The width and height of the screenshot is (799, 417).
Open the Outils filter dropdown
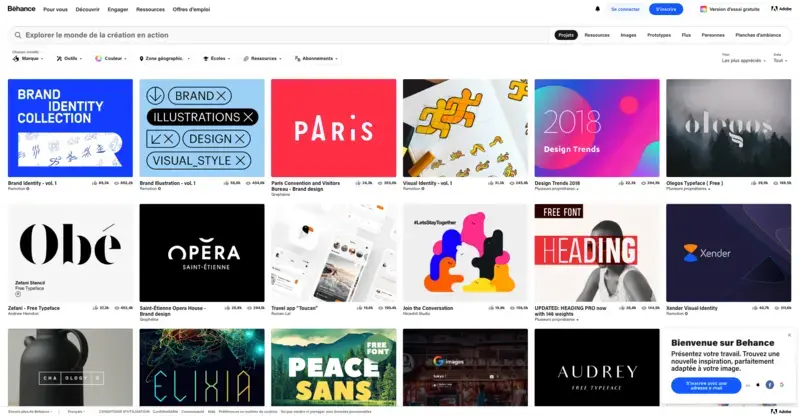tap(70, 59)
